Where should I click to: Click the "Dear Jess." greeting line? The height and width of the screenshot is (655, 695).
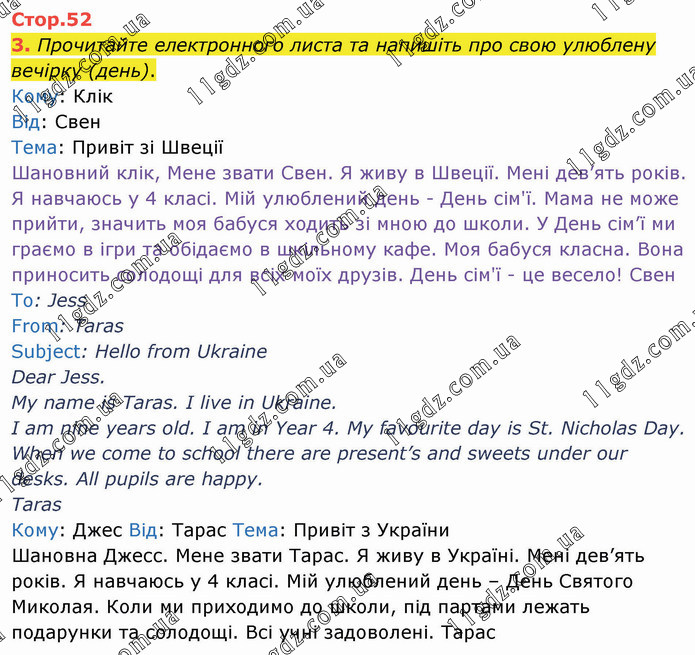57,377
